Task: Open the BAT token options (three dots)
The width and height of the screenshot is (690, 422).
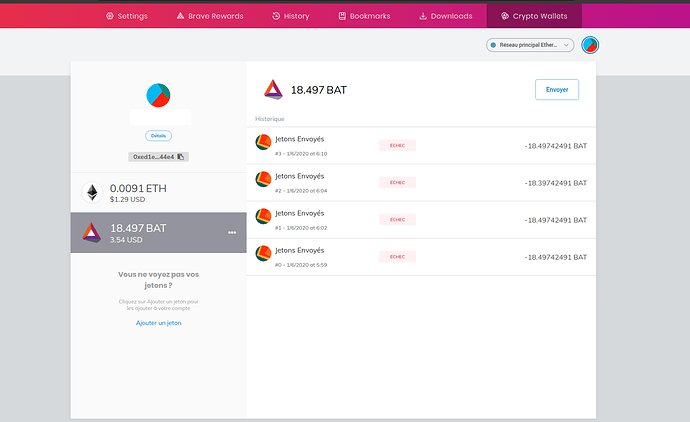Action: coord(232,233)
